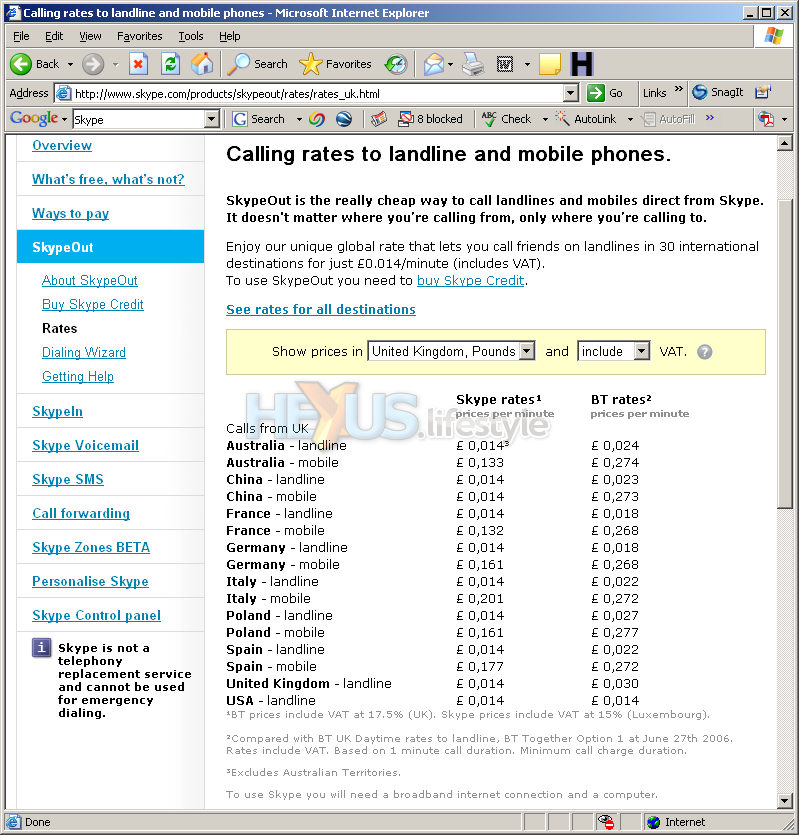Open the Help menu
The width and height of the screenshot is (799, 835).
point(230,36)
